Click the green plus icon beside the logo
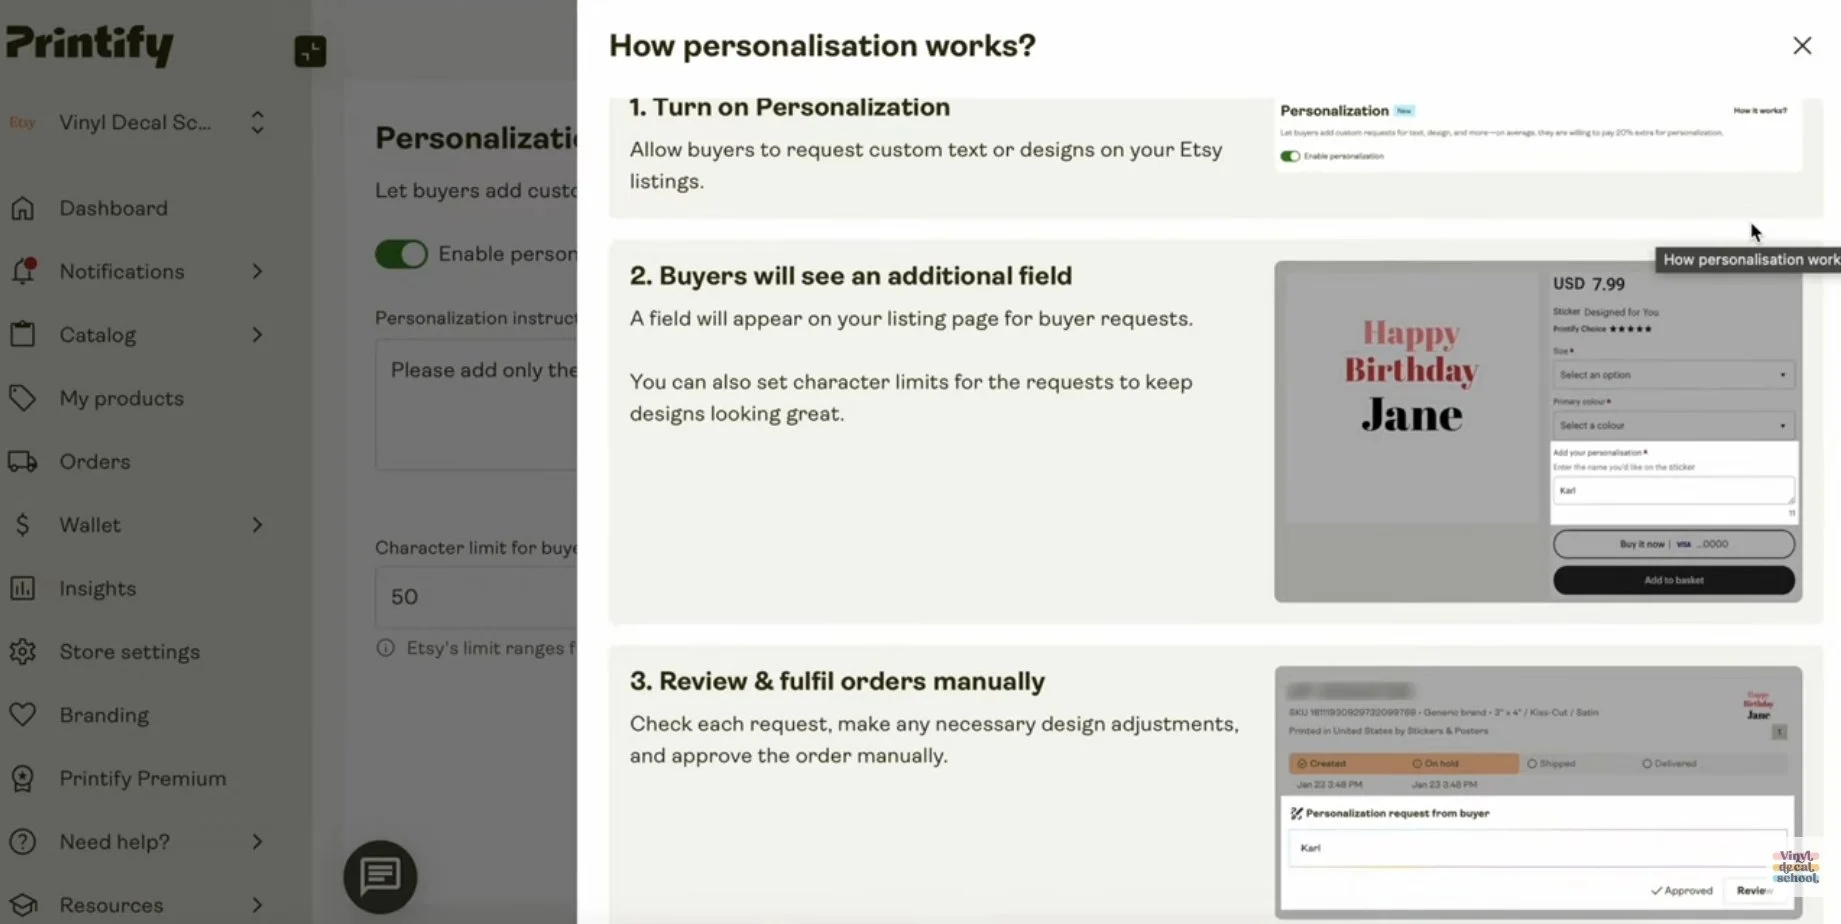1841x924 pixels. coord(310,51)
